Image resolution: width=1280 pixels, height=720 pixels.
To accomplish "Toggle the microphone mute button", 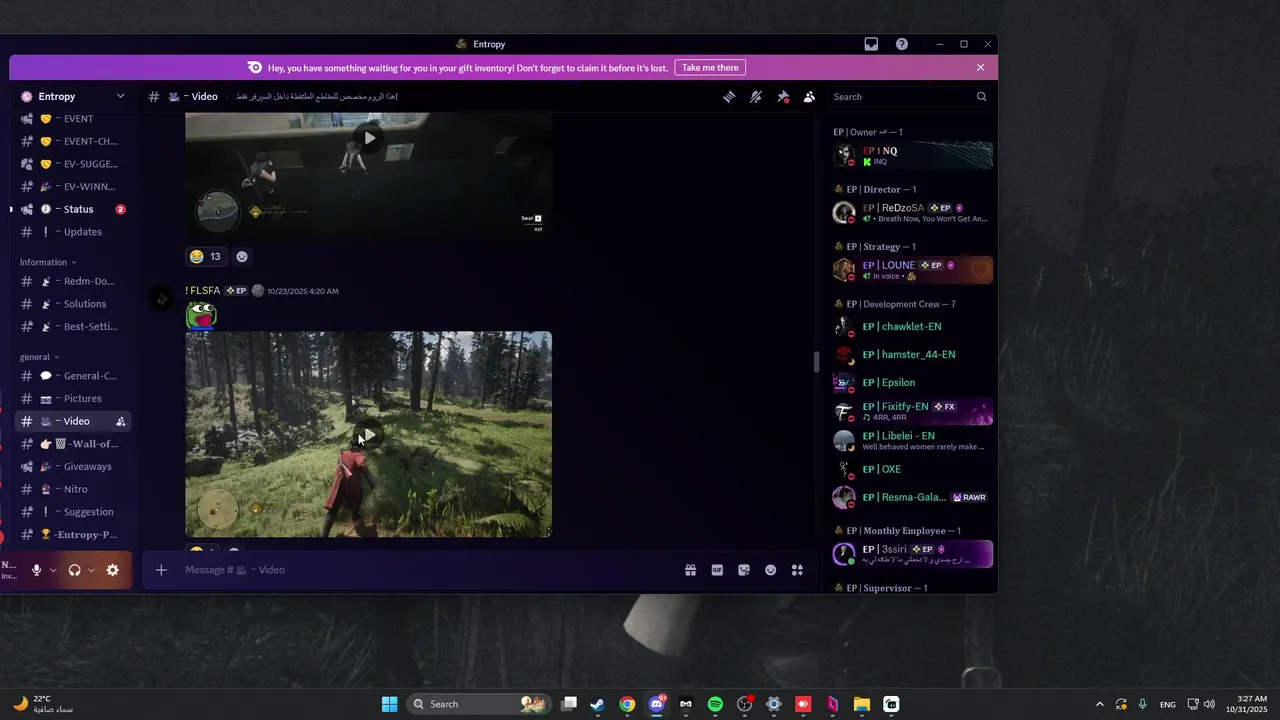I will (36, 570).
